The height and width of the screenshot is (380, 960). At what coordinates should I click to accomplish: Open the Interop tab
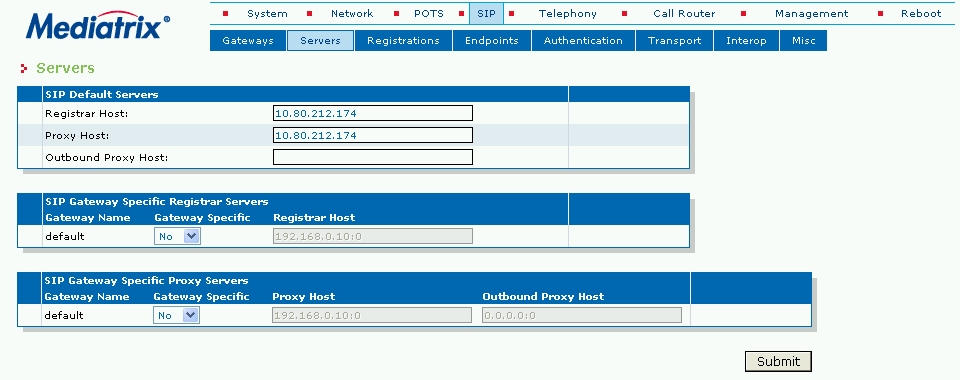tap(746, 41)
